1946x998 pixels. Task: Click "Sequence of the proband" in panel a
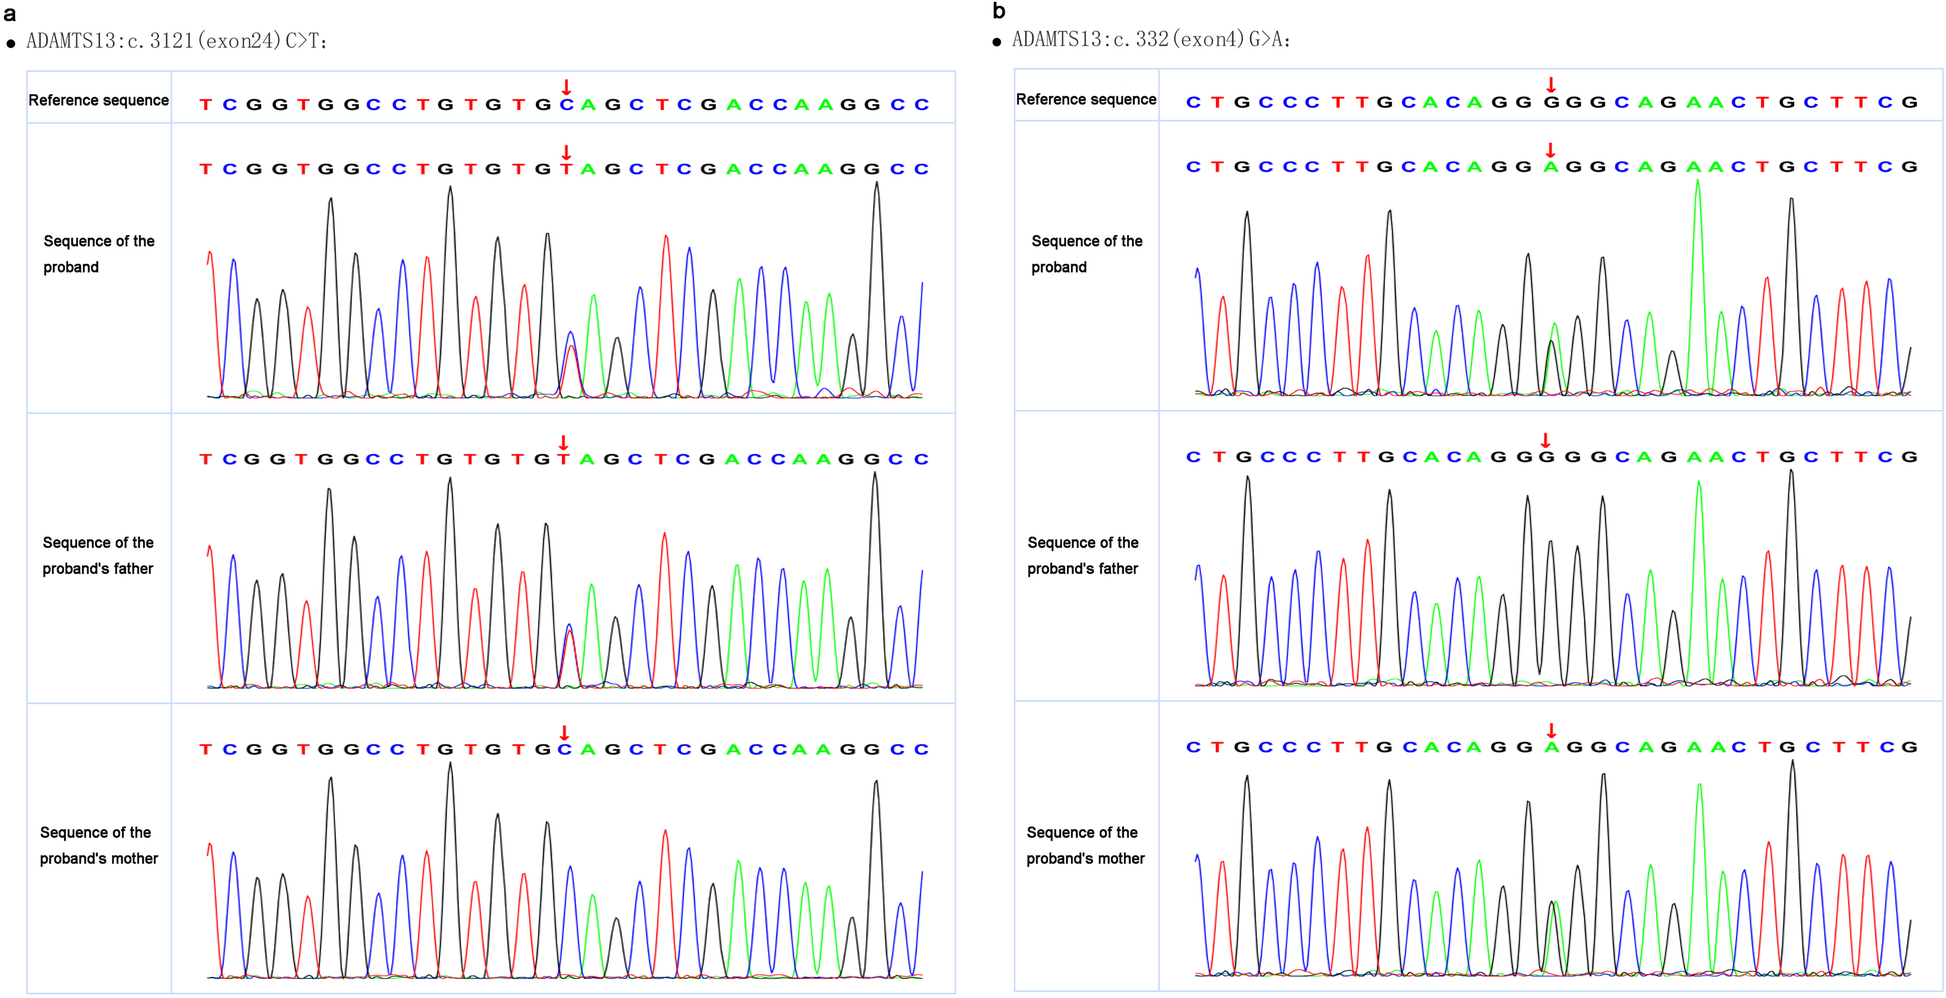coord(99,254)
